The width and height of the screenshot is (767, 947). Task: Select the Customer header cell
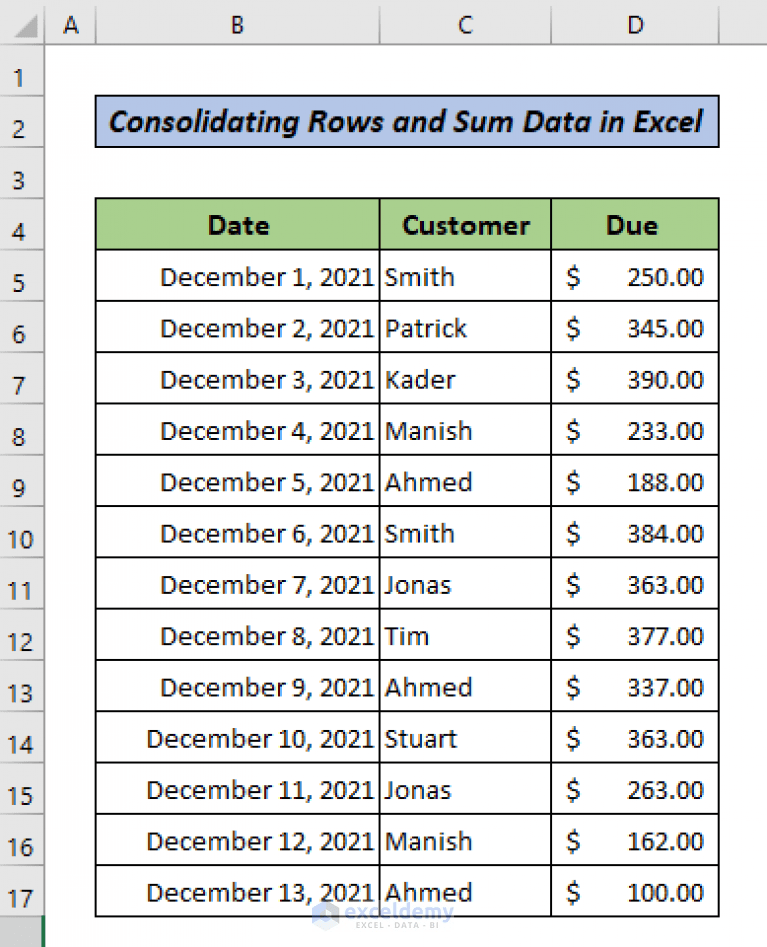[464, 225]
